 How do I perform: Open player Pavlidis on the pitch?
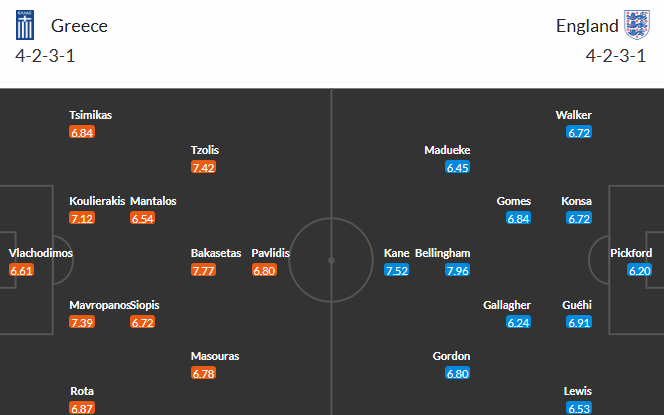coord(270,253)
